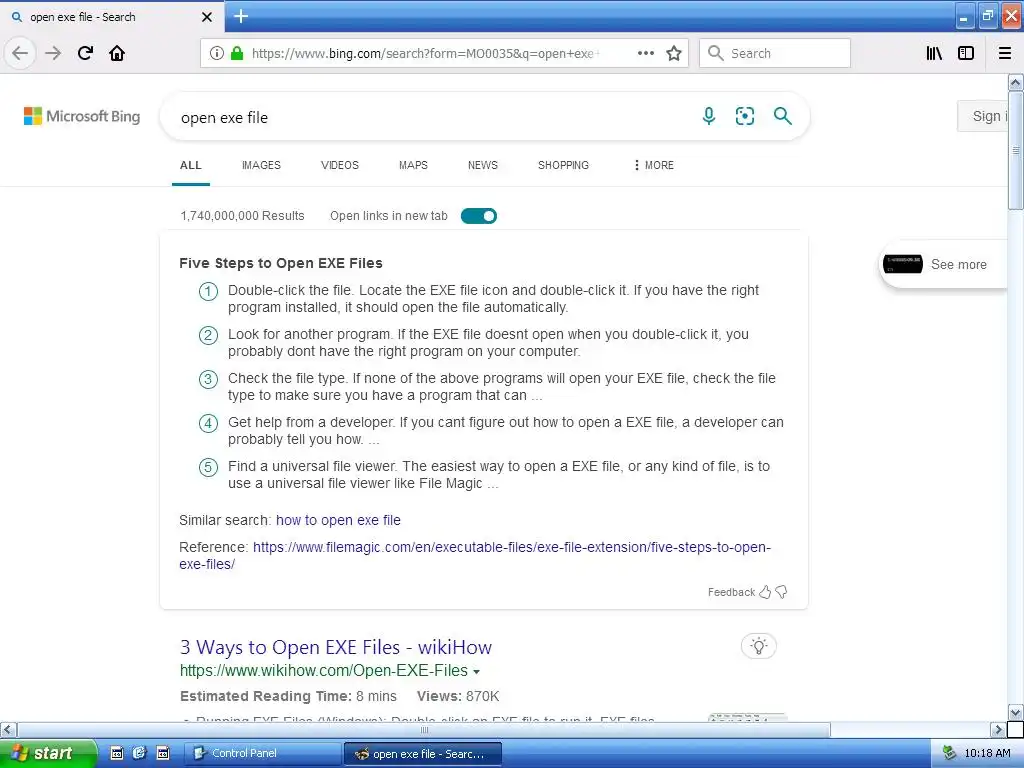
Task: Click horizontal scrollbar right arrow
Action: pos(999,729)
